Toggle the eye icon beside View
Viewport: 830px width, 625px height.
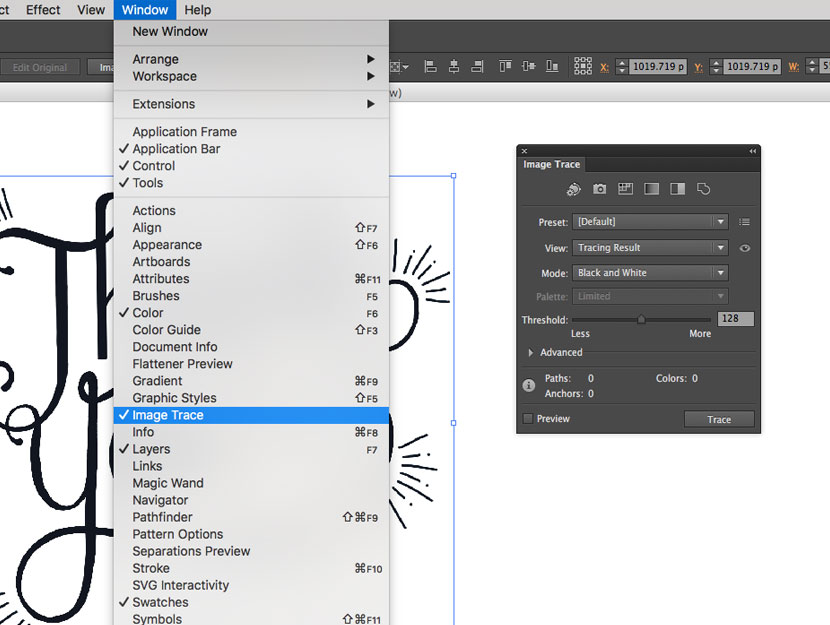click(744, 248)
